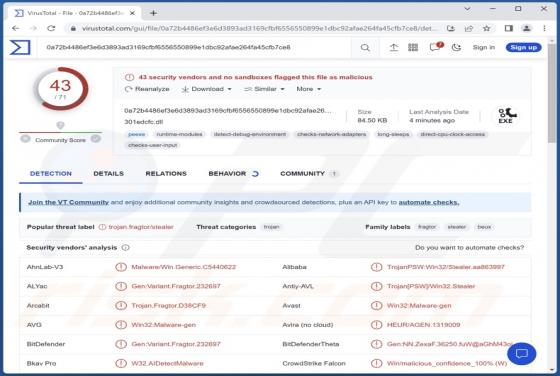Click the install app icon in address bar
This screenshot has height=376, width=560.
pos(451,28)
